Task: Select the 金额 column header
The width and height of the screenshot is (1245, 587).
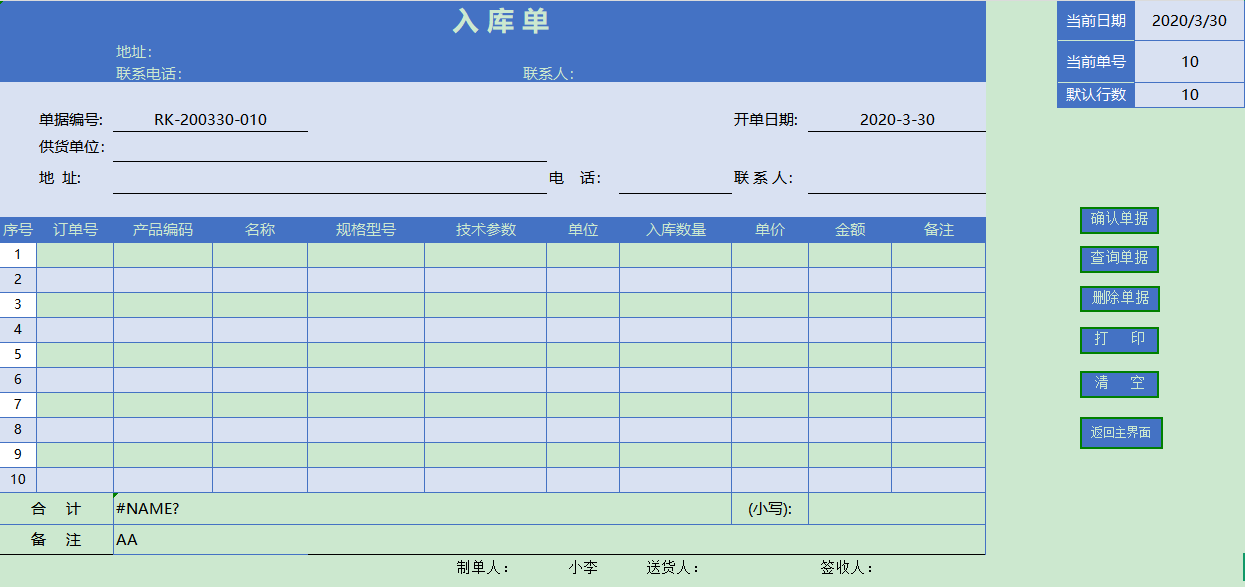Action: [850, 230]
